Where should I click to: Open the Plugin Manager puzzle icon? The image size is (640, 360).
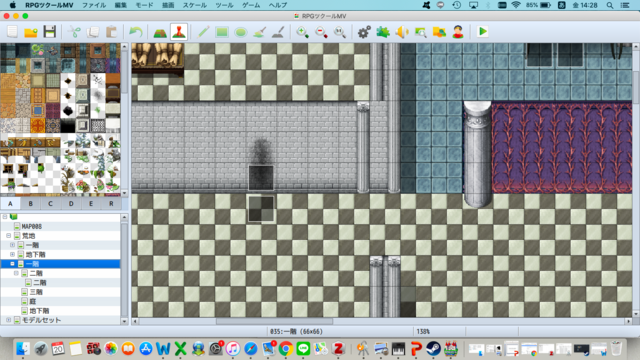tap(383, 32)
